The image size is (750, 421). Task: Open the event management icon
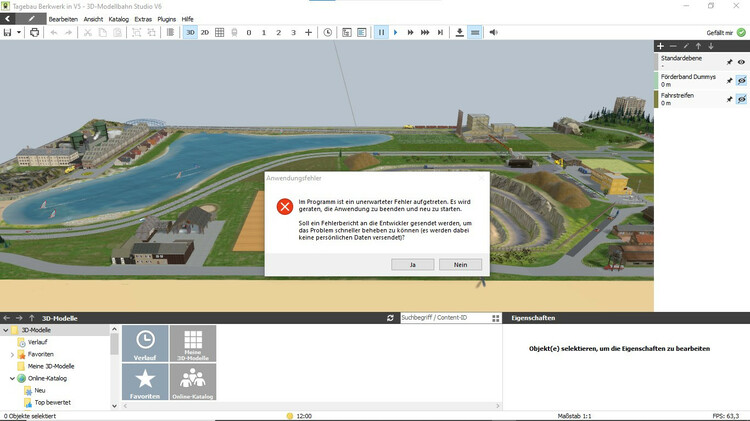click(347, 33)
